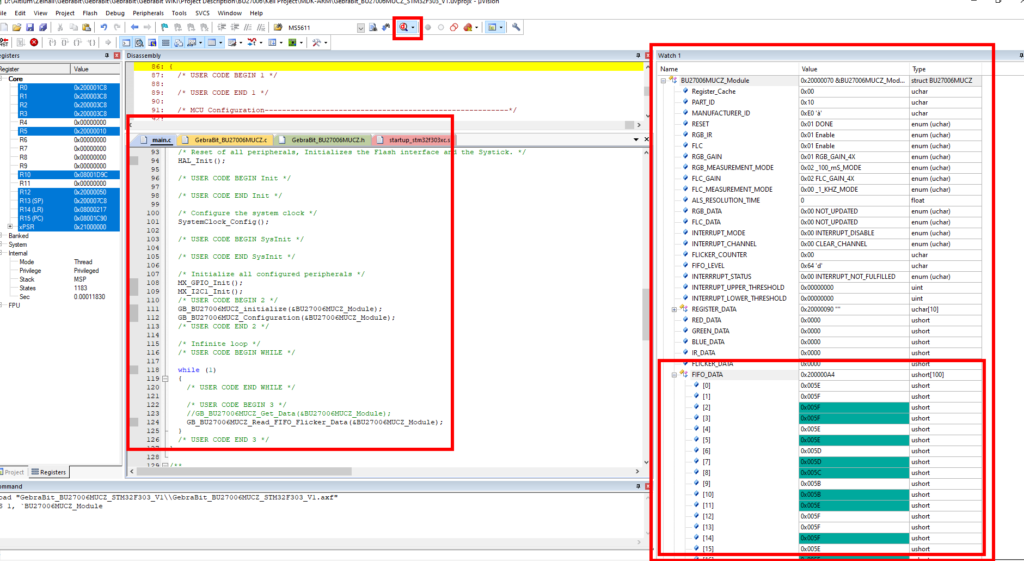
Task: Click the Start/Stop Debug Session icon
Action: click(404, 27)
